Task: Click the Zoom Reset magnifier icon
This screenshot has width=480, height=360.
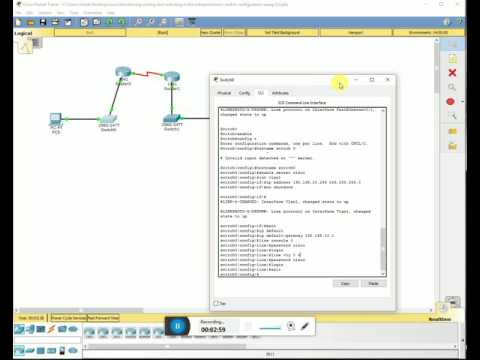Action: point(151,22)
